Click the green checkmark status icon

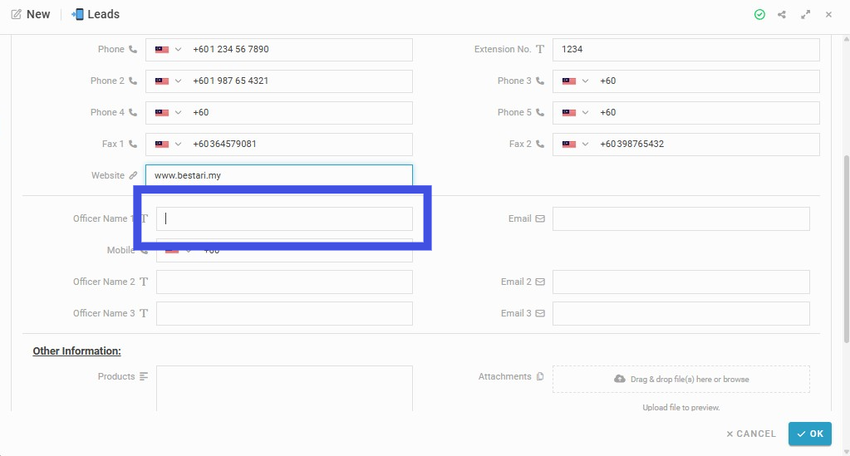click(x=759, y=15)
